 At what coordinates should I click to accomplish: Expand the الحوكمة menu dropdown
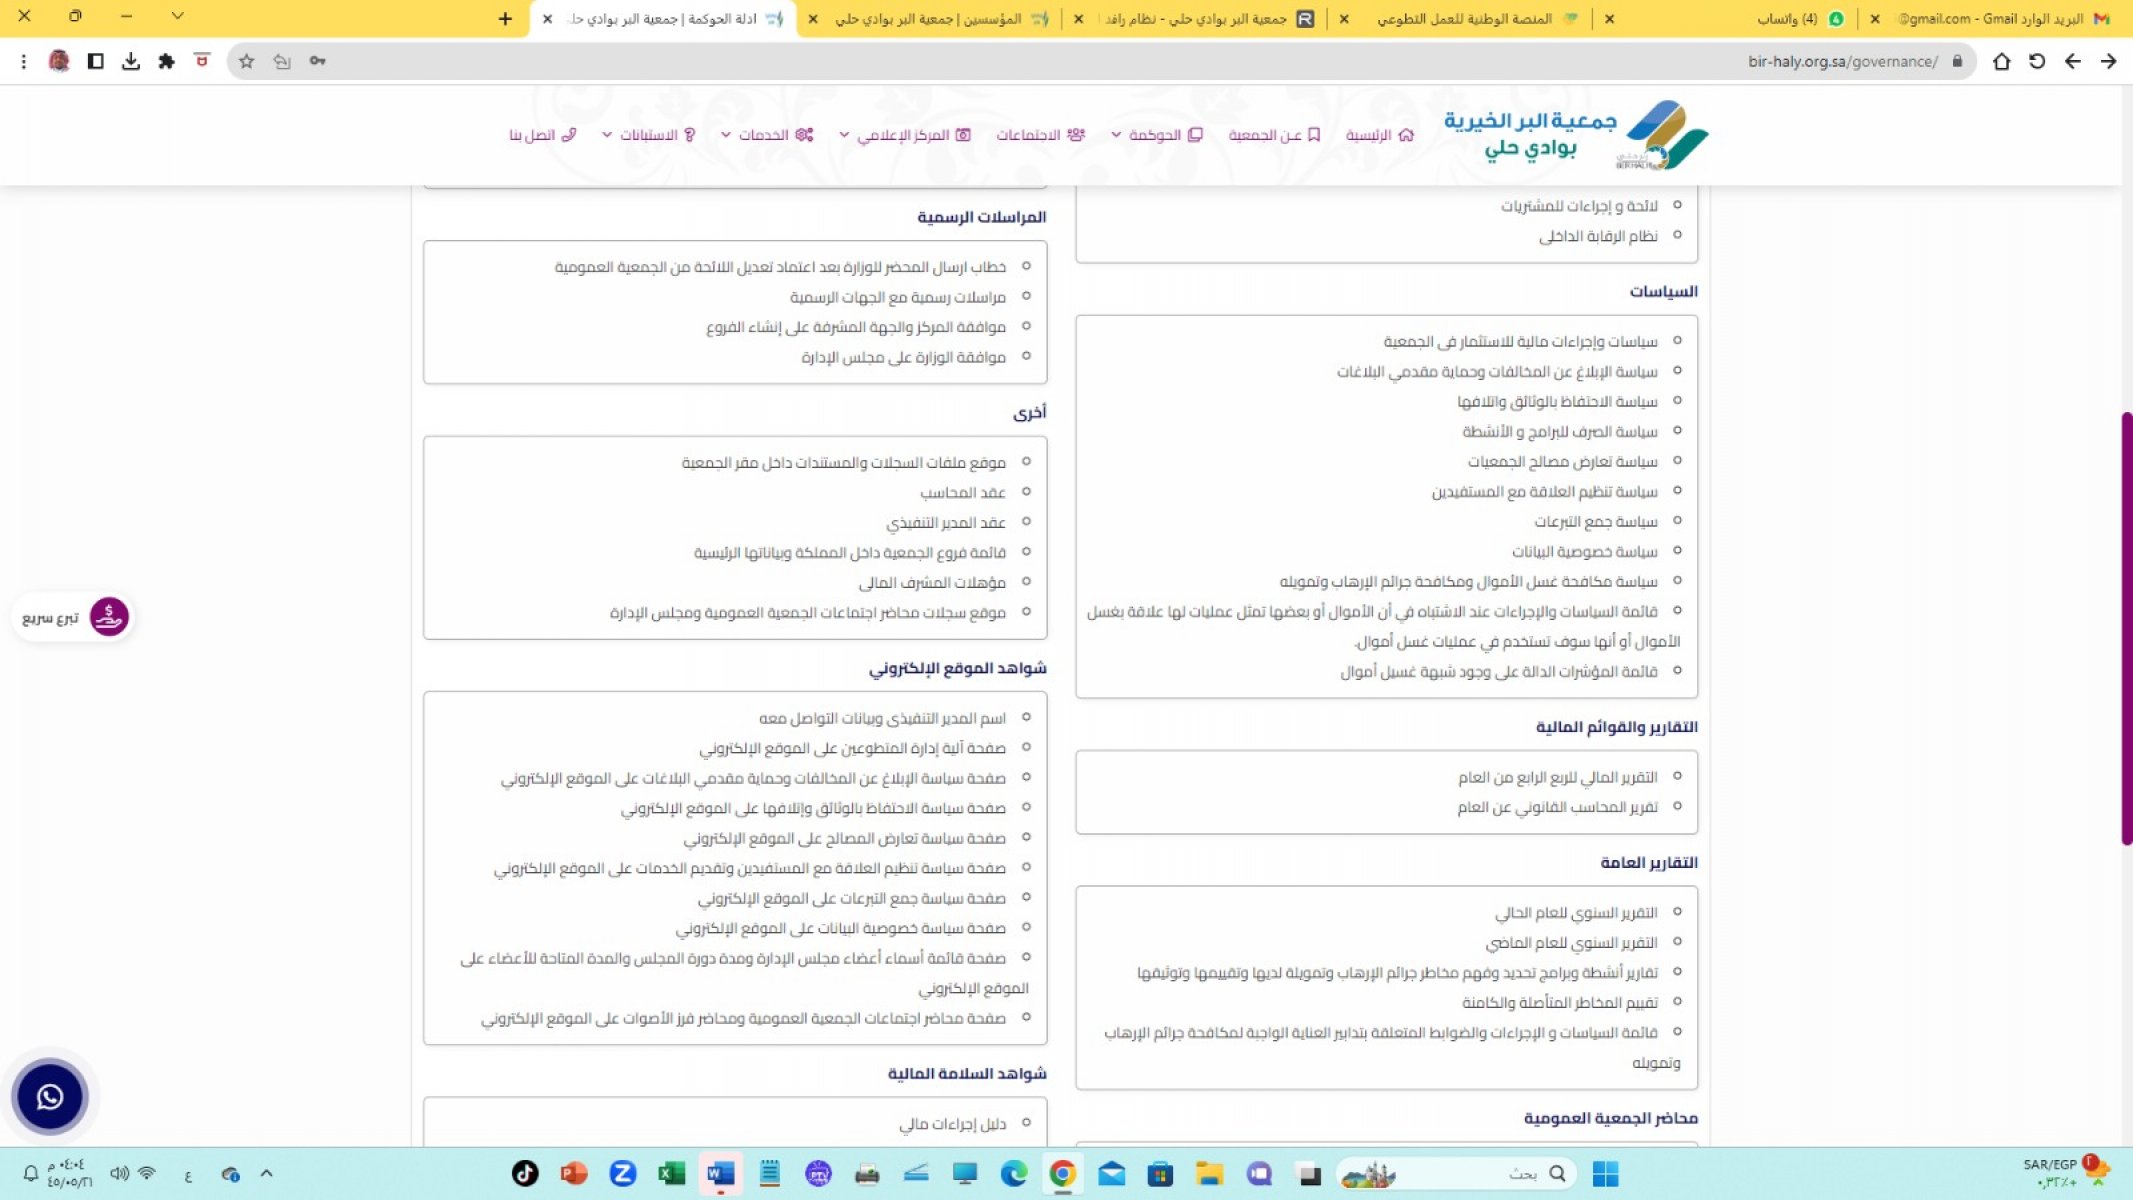[x=1156, y=135]
